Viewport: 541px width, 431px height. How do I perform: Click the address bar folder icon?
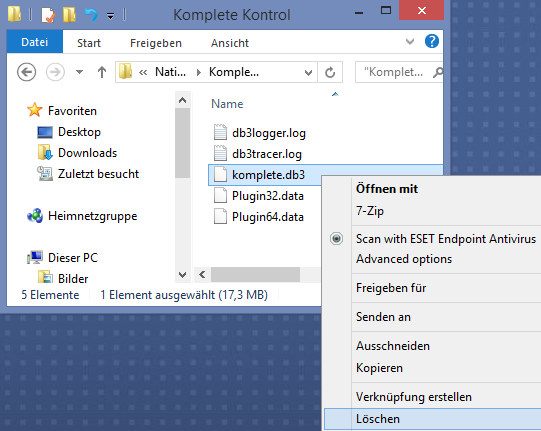click(125, 71)
